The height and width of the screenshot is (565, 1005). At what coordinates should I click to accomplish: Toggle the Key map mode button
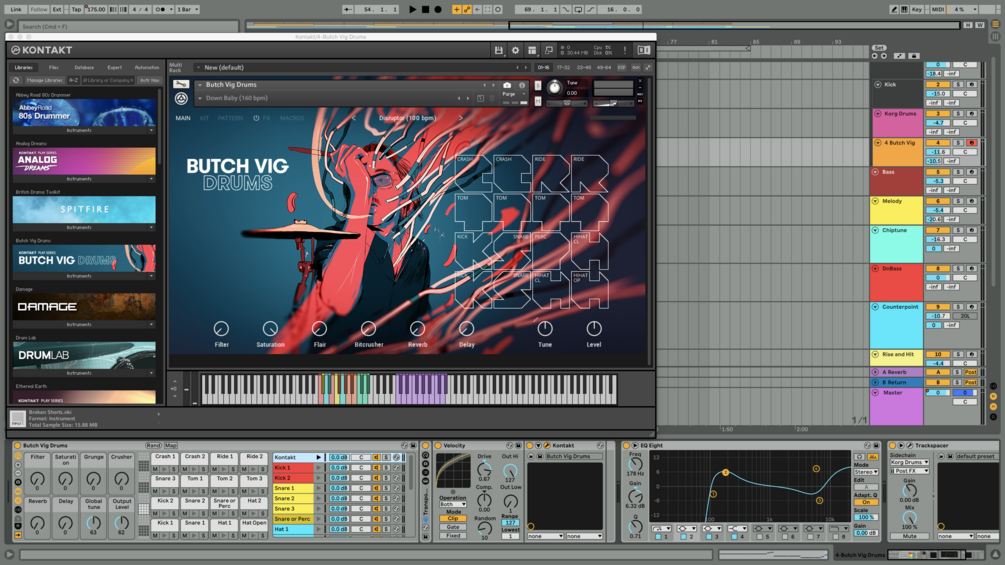coord(917,10)
